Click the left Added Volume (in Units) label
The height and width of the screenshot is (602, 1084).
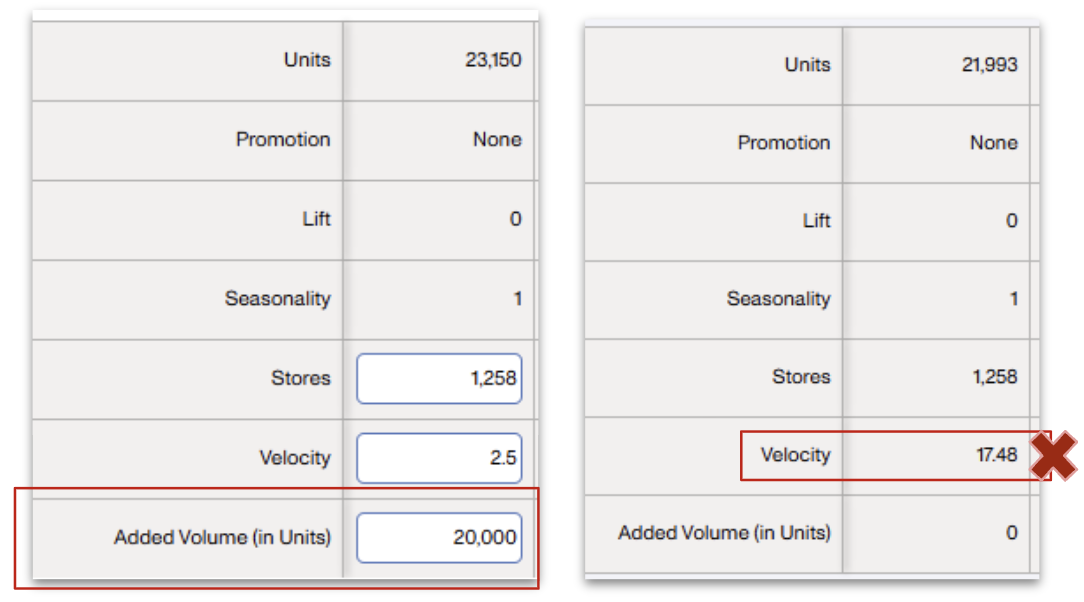223,538
